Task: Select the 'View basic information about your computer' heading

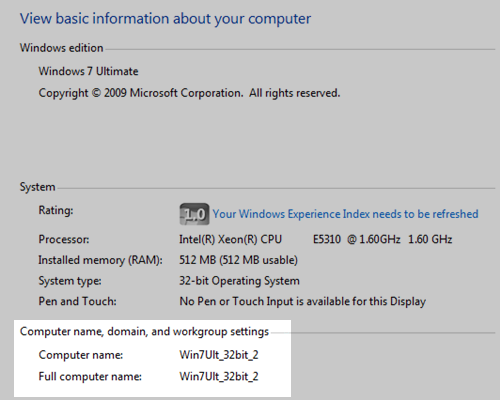Action: point(165,19)
